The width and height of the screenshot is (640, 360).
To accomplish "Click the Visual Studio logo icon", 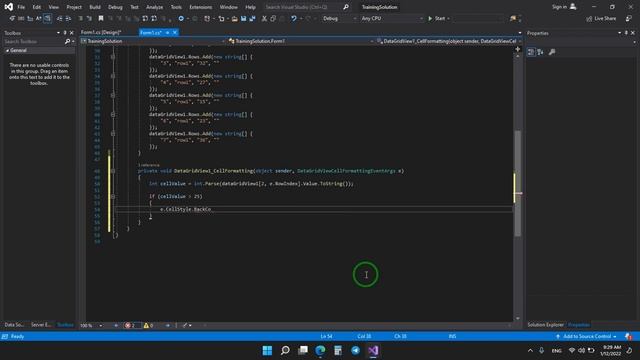I will point(8,7).
